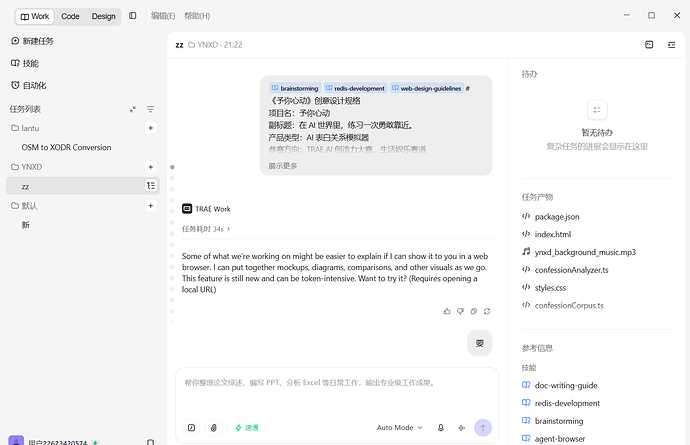The width and height of the screenshot is (690, 445).
Task: Start voice input with microphone icon
Action: pos(440,427)
